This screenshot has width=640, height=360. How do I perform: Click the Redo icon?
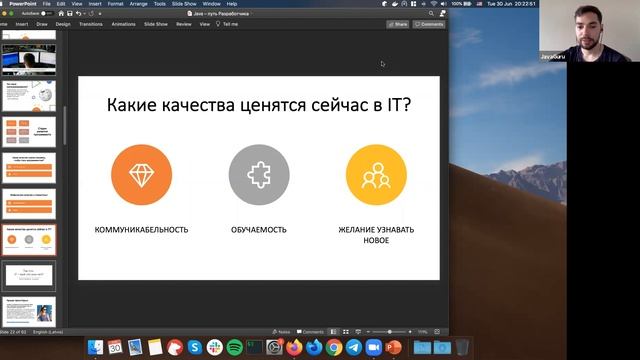[x=91, y=13]
